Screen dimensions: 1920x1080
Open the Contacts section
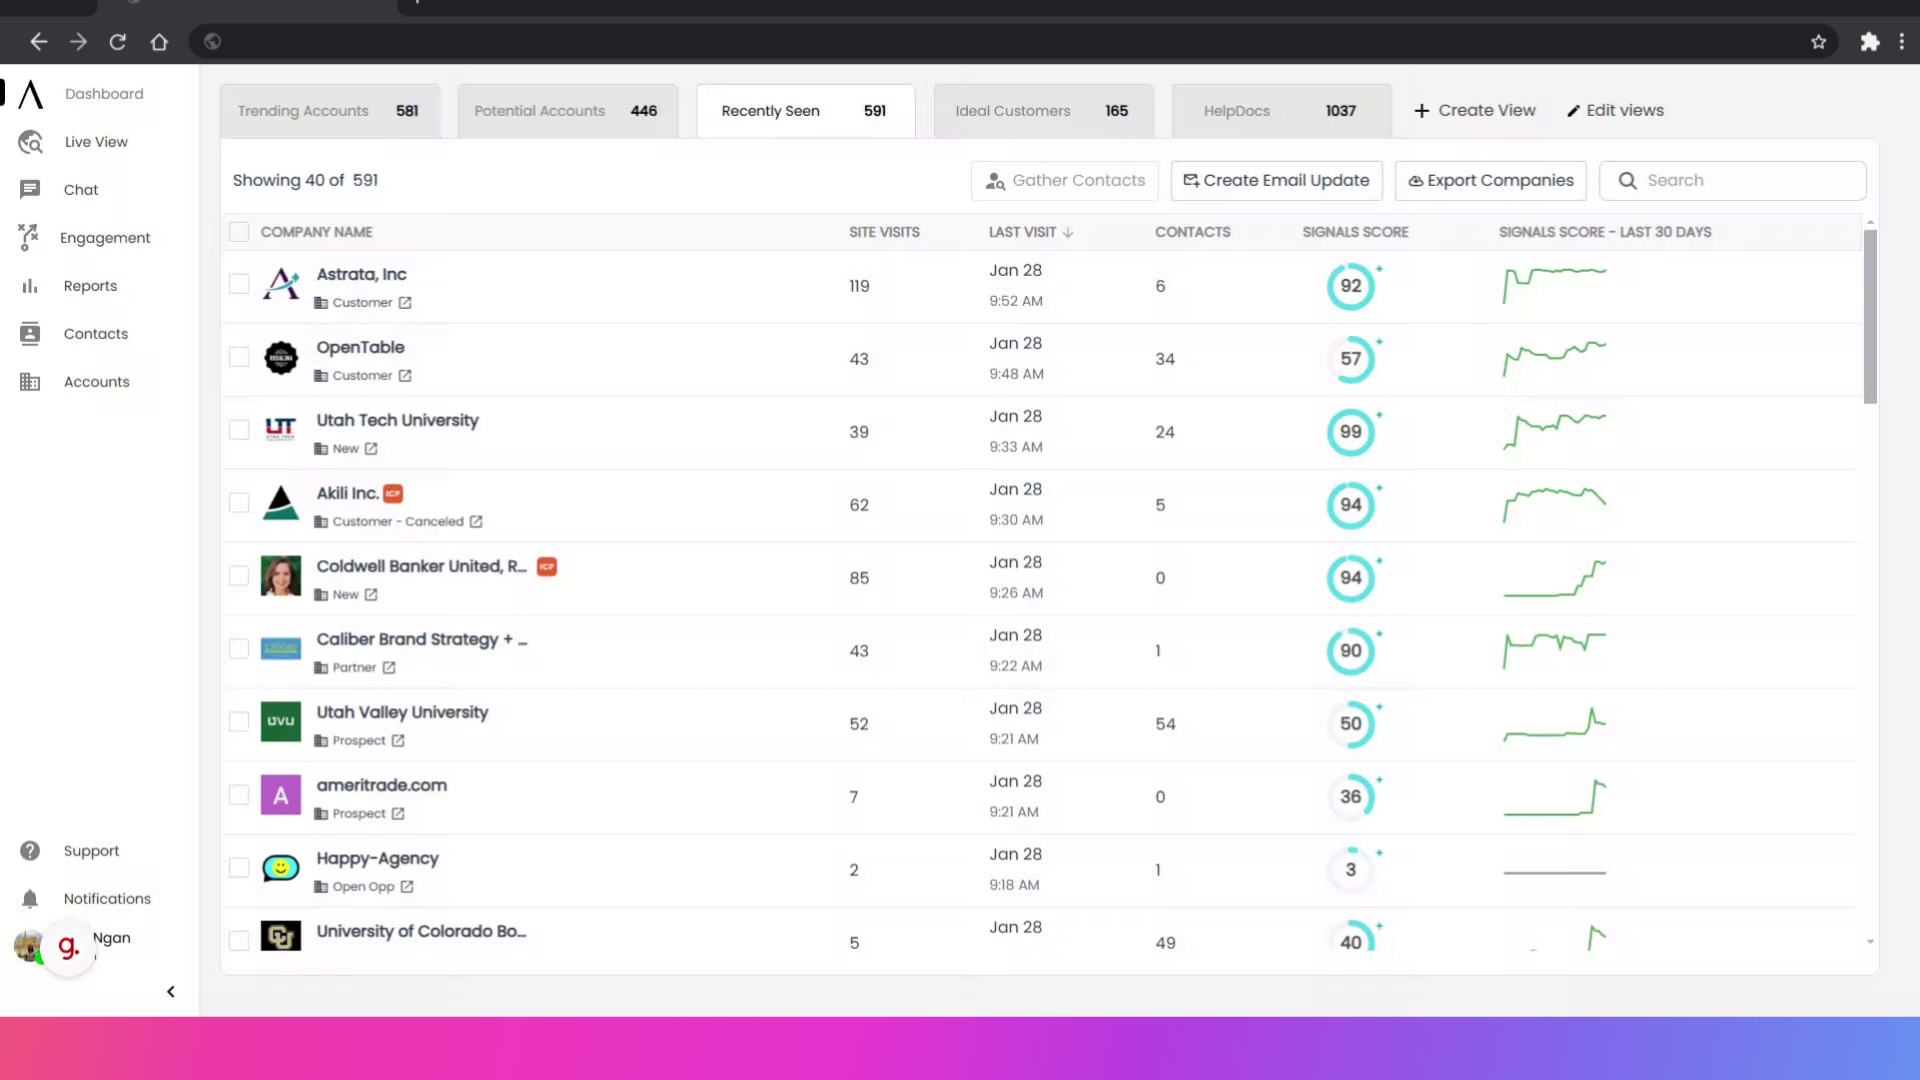(96, 333)
